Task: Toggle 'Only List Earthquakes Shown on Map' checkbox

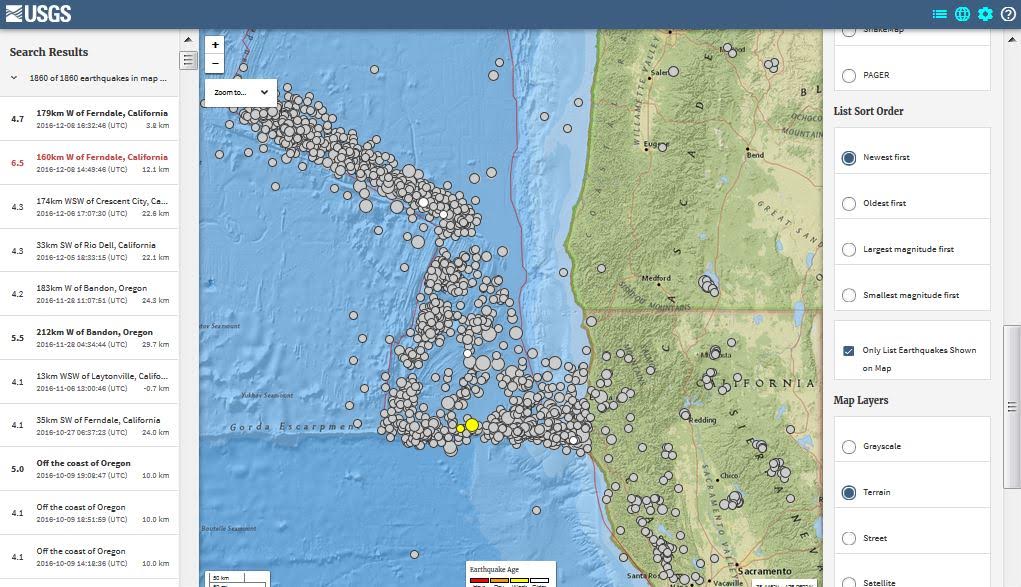Action: pos(848,351)
